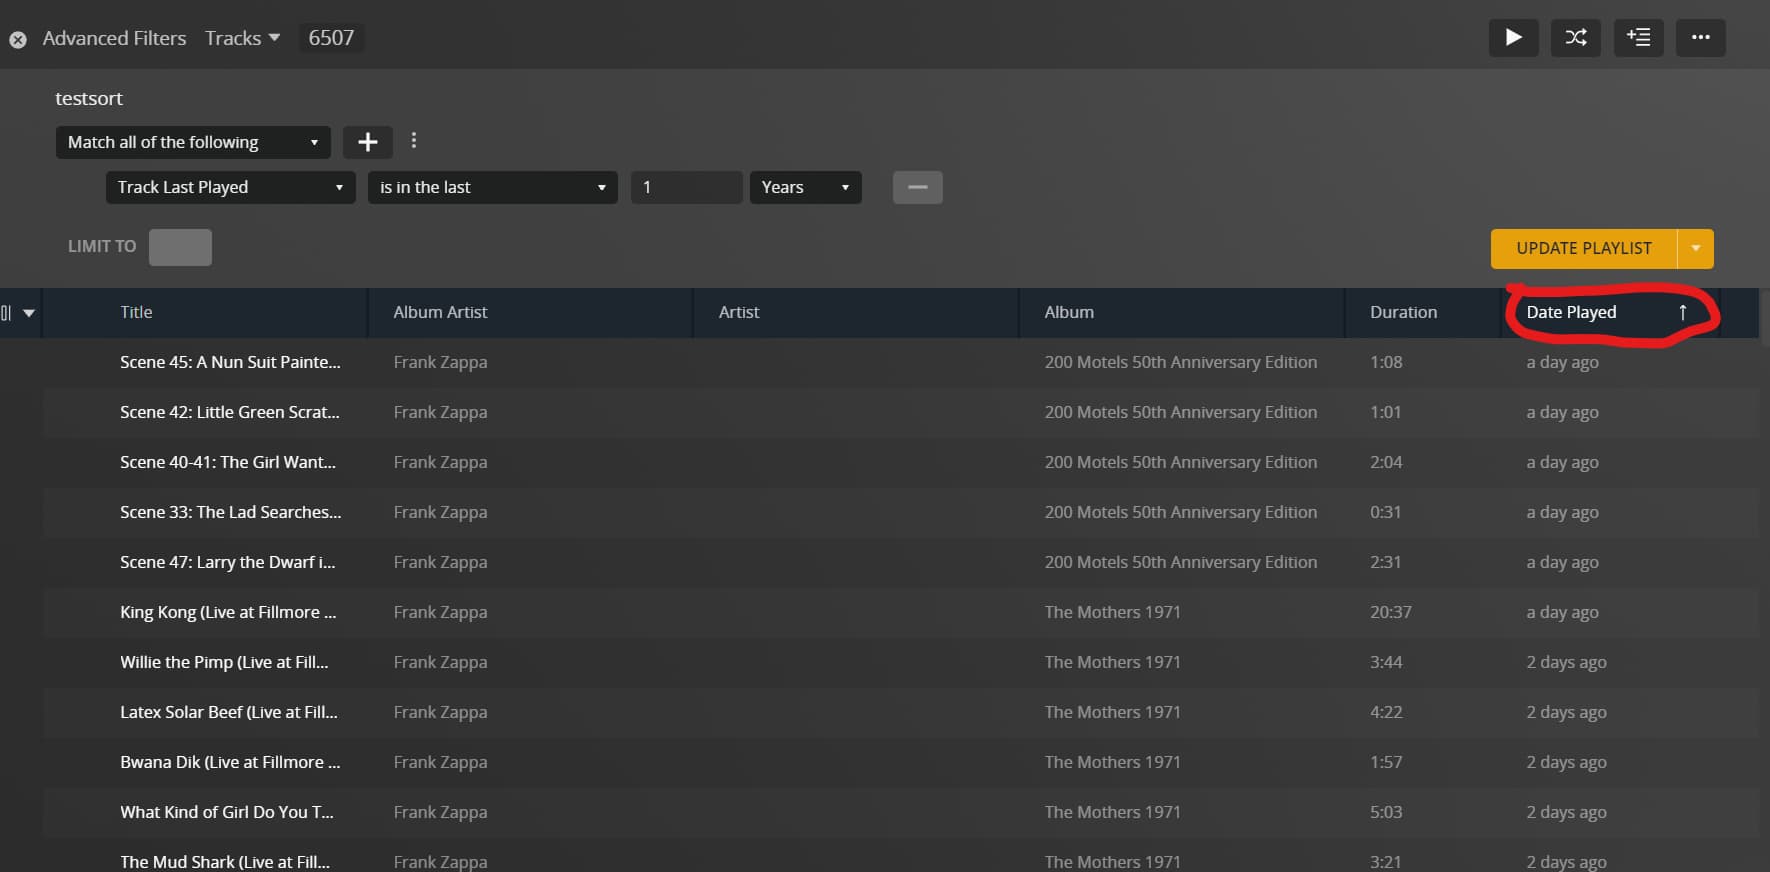The width and height of the screenshot is (1770, 872).
Task: Click the Update Playlist button
Action: coord(1584,249)
